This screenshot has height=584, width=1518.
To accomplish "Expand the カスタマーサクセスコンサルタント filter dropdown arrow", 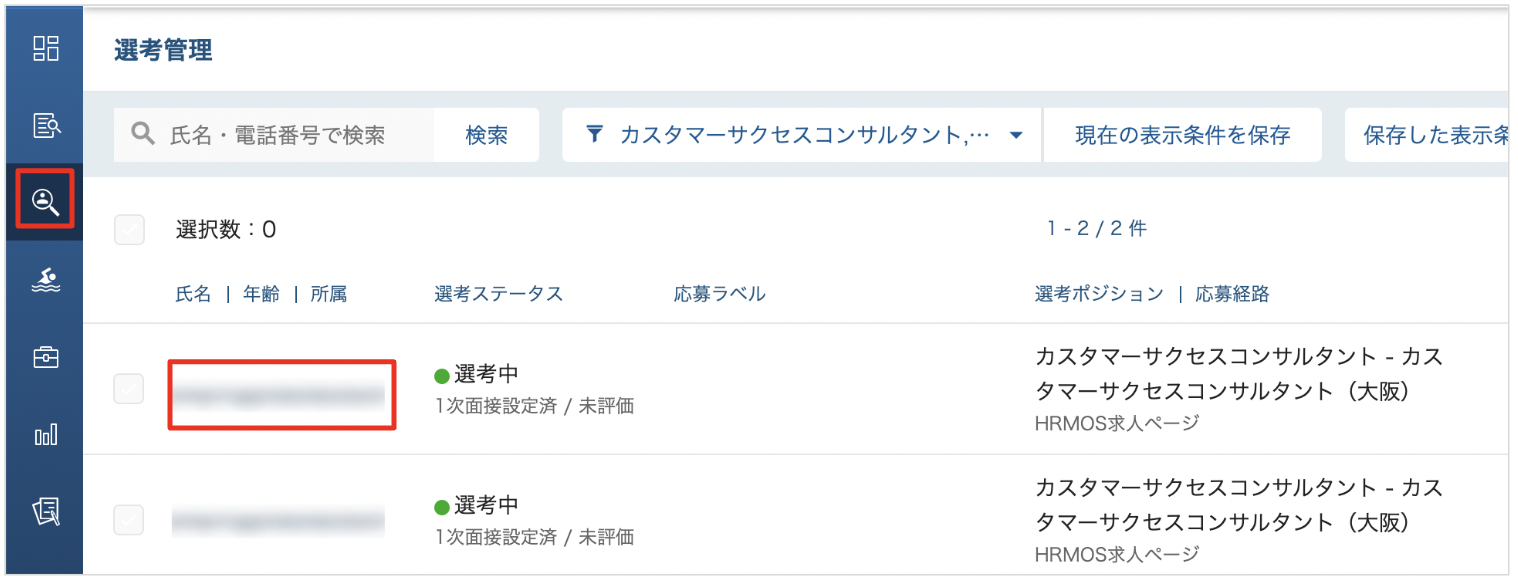I will (1016, 136).
